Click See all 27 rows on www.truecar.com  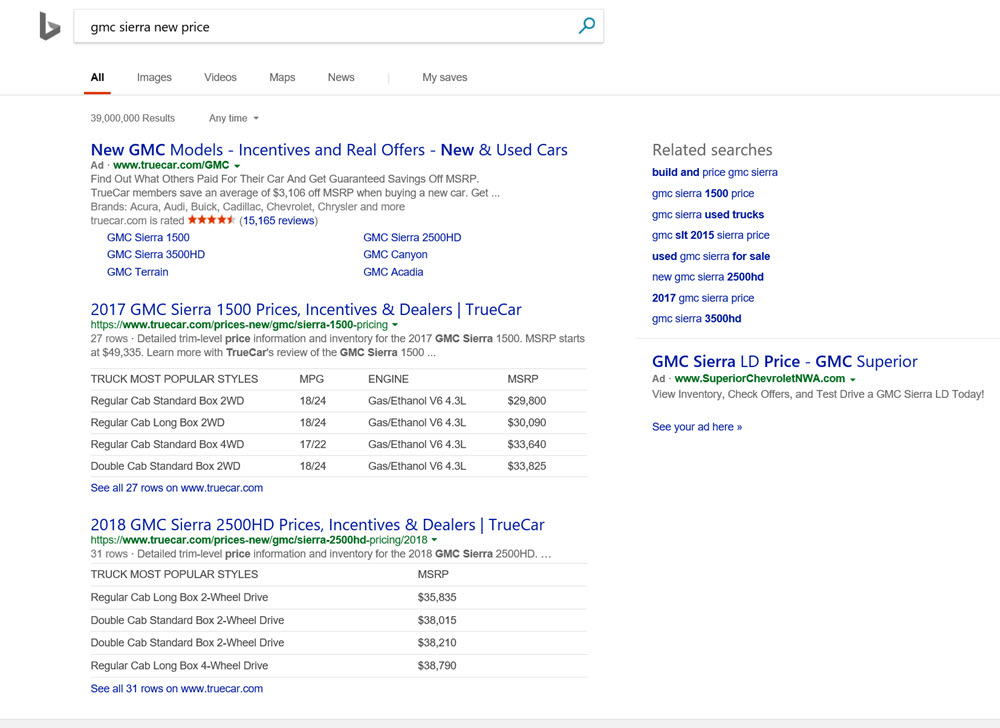pyautogui.click(x=177, y=488)
